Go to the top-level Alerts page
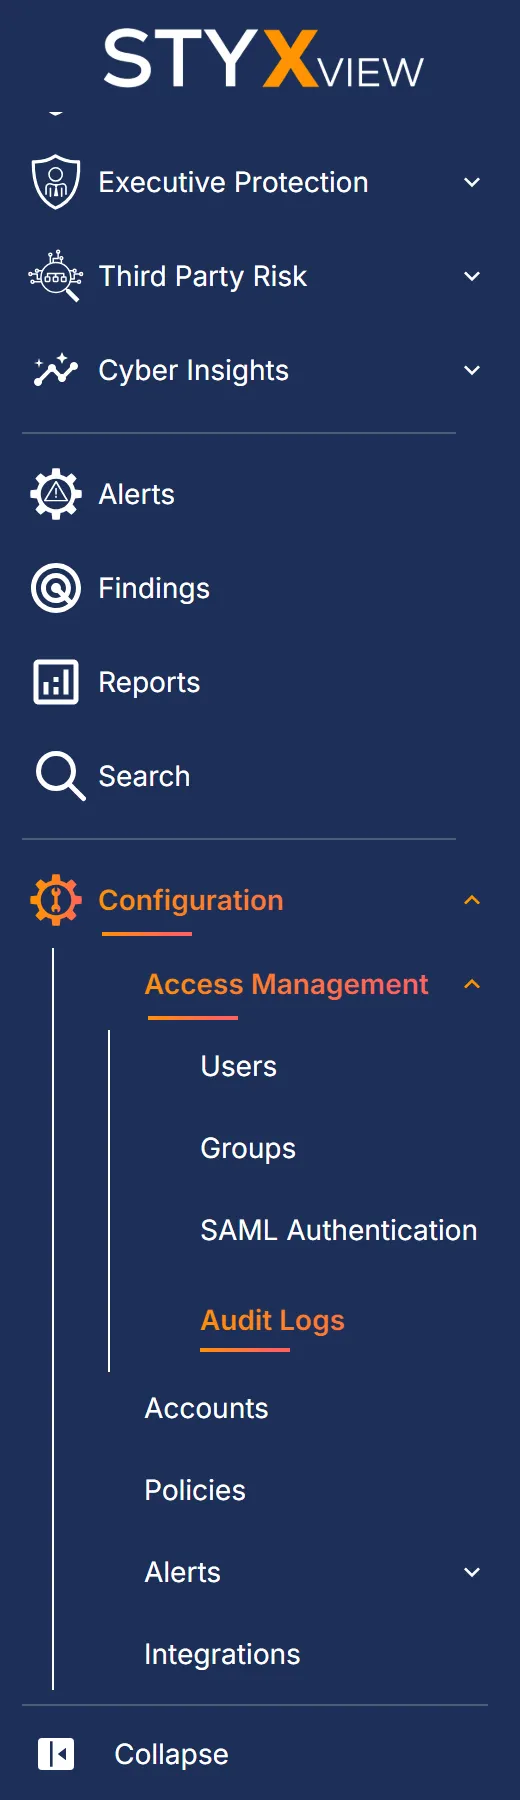Viewport: 520px width, 1800px height. 136,494
